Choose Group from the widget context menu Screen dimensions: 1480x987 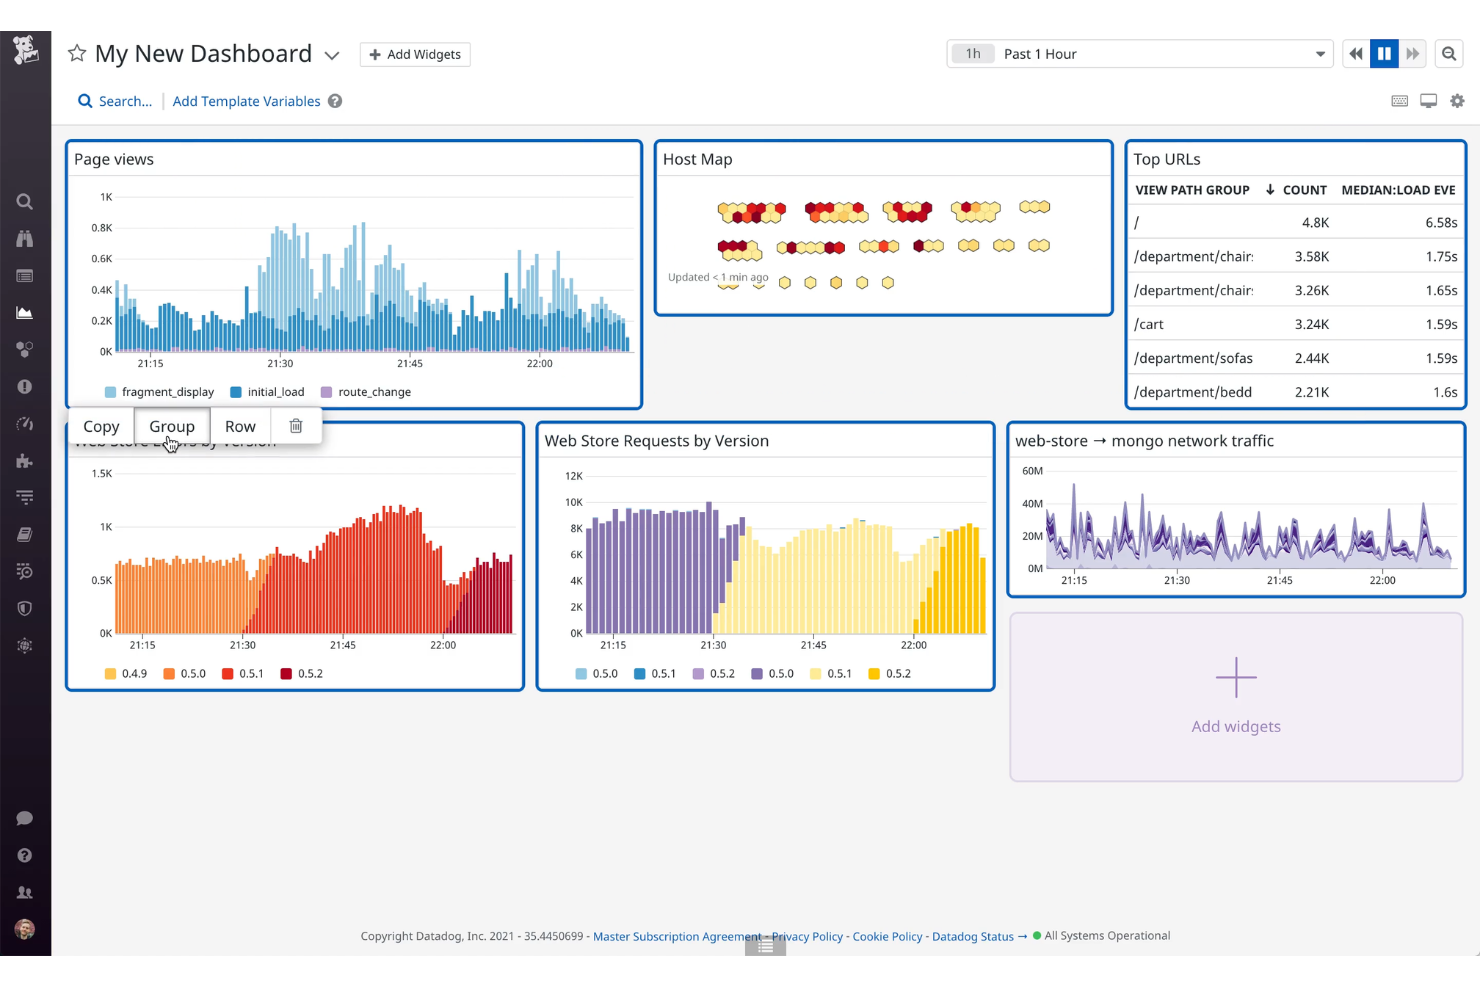[x=171, y=425]
